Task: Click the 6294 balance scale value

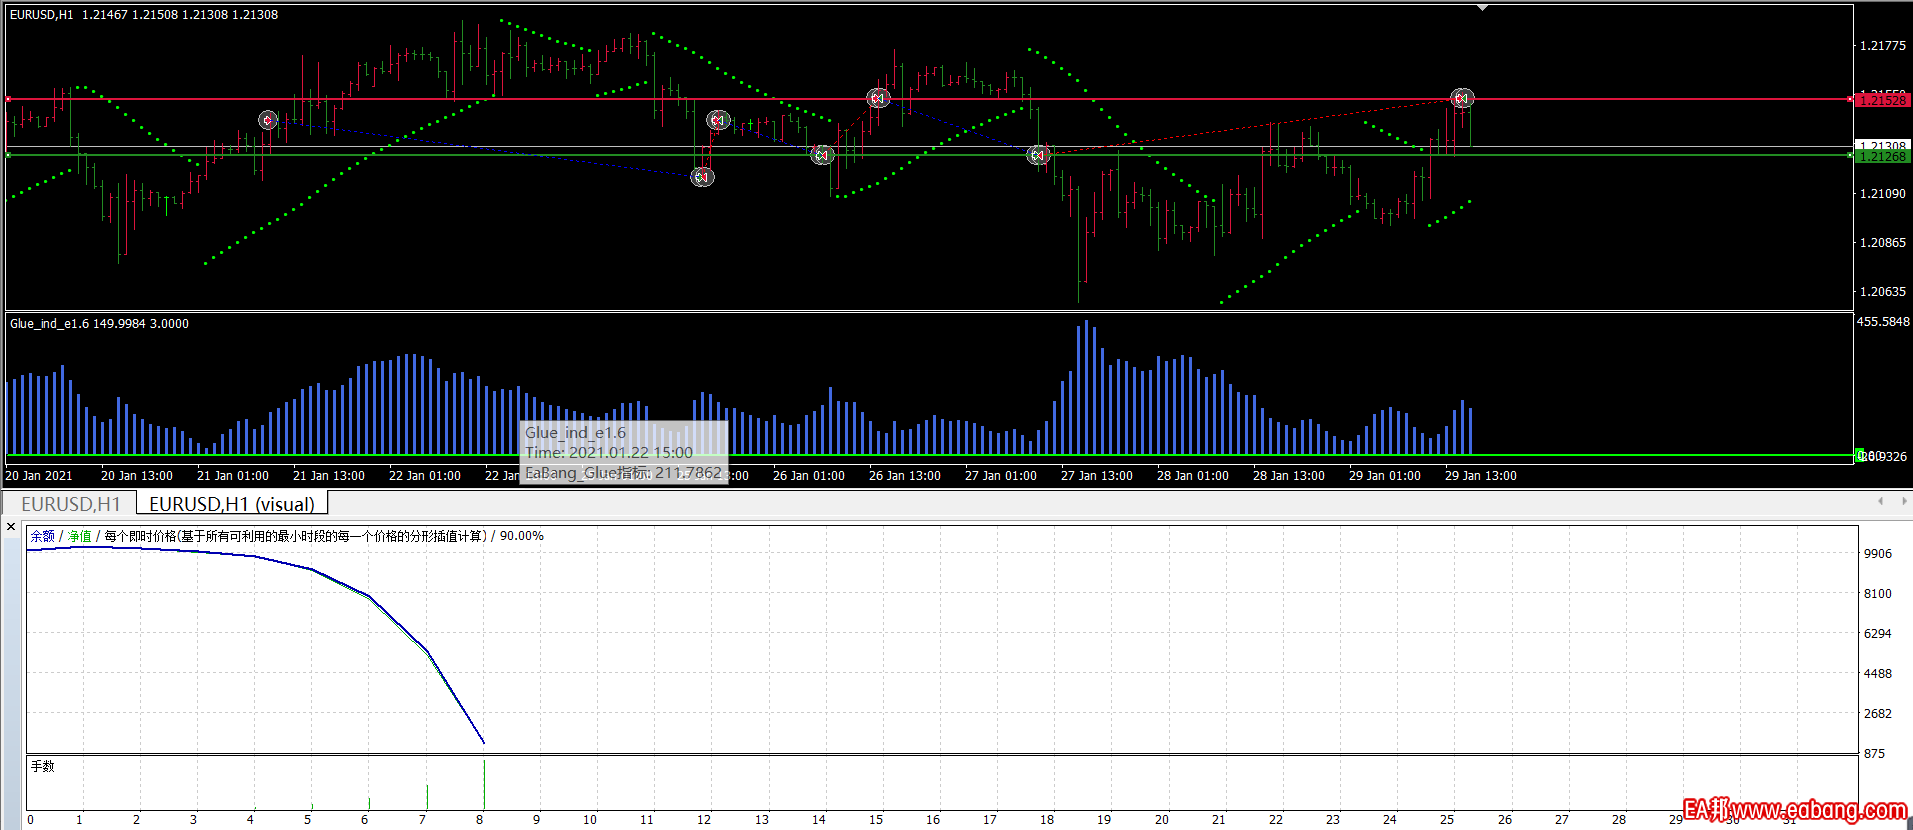Action: (1878, 634)
